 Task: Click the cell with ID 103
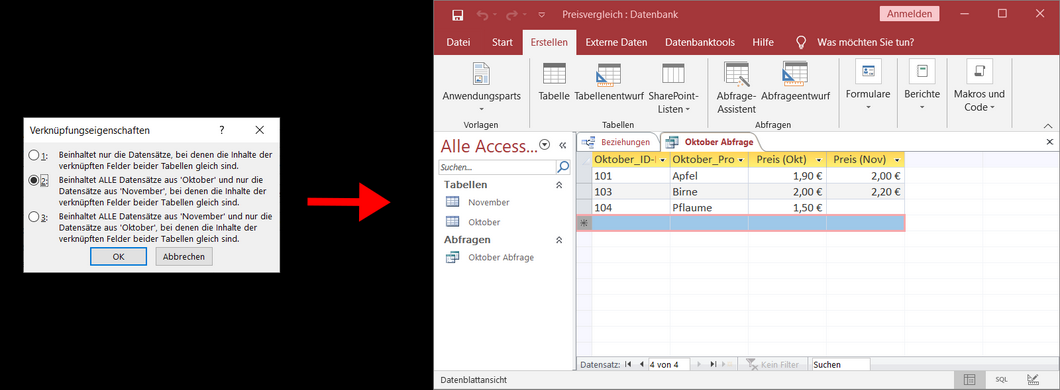click(630, 192)
